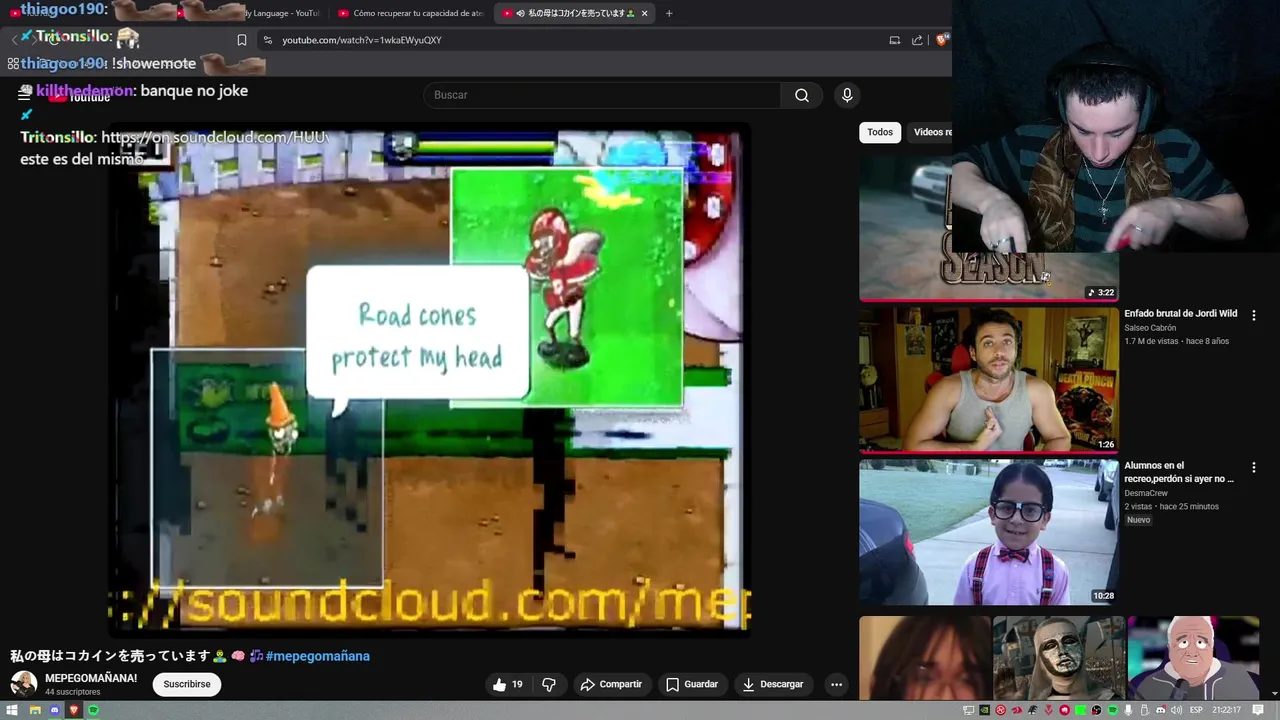Open Windows notification center icon
1280x720 pixels.
(1259, 710)
